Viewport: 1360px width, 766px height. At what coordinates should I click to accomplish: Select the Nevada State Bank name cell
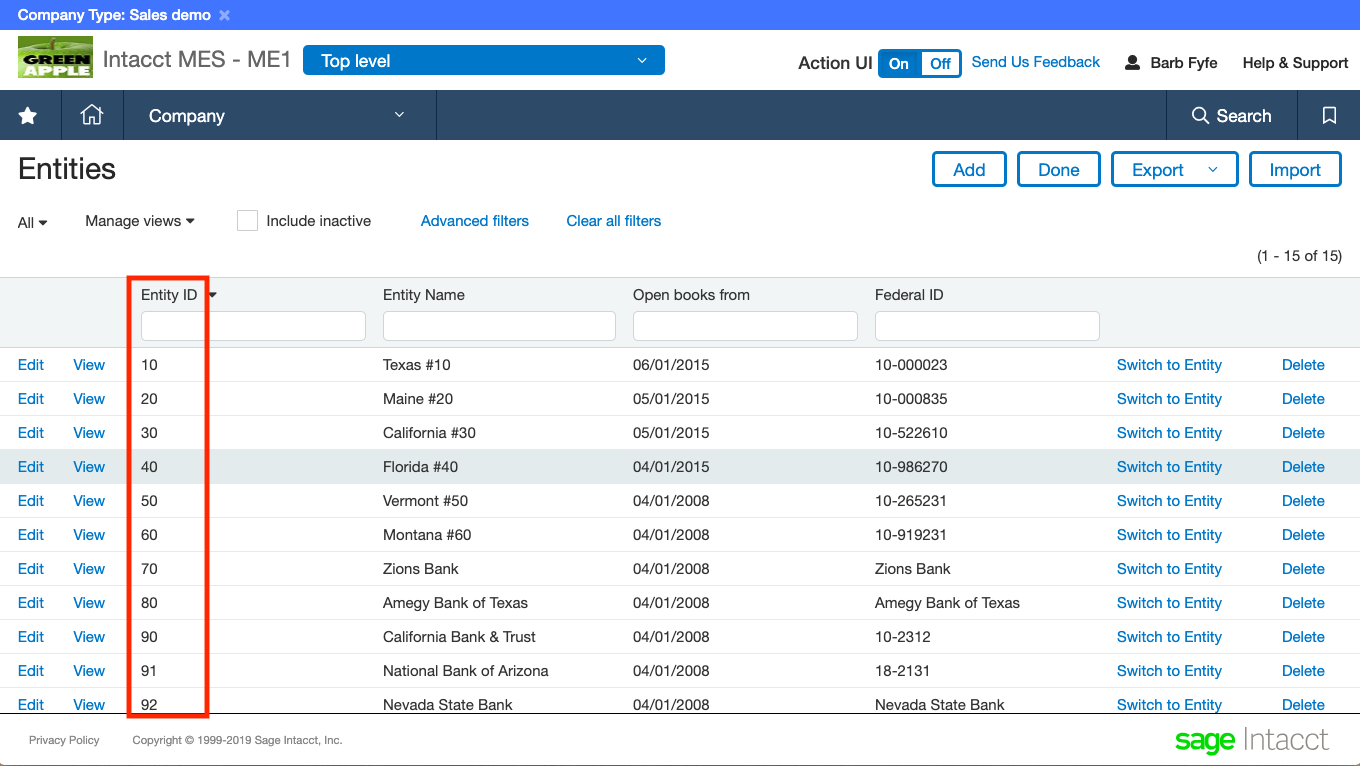point(448,705)
